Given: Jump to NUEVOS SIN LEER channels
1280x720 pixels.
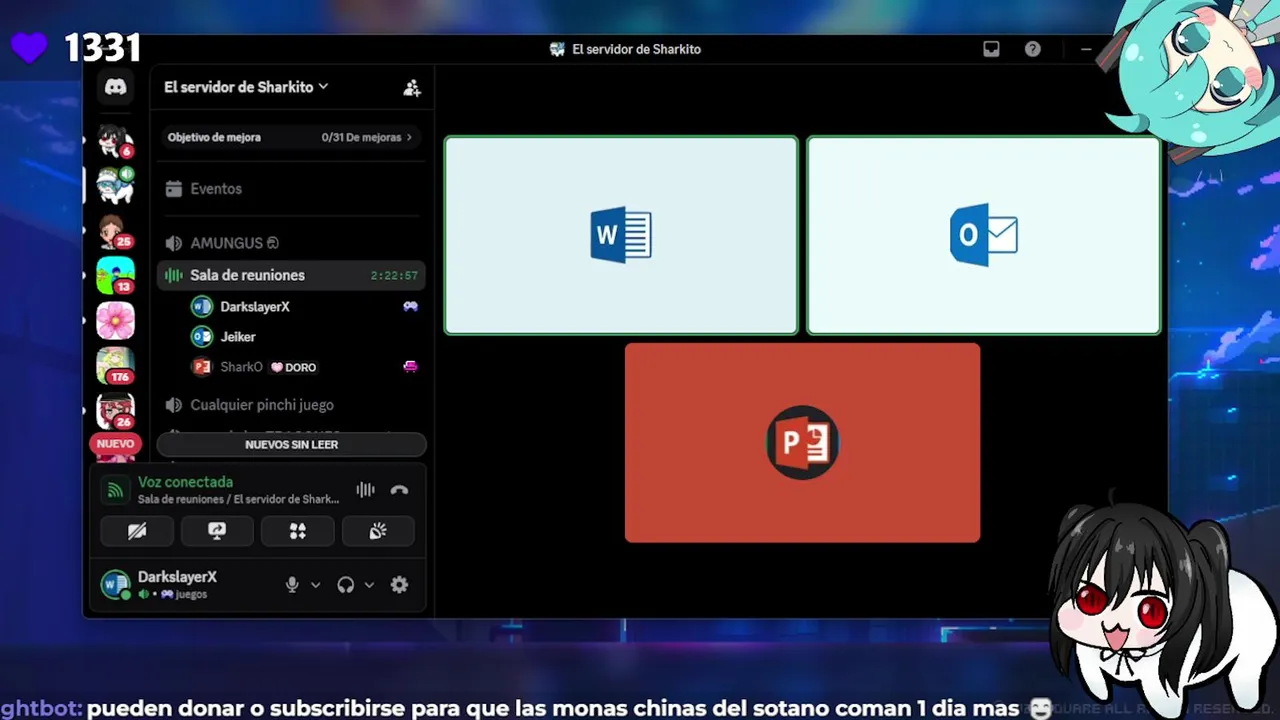Looking at the screenshot, I should pyautogui.click(x=292, y=444).
